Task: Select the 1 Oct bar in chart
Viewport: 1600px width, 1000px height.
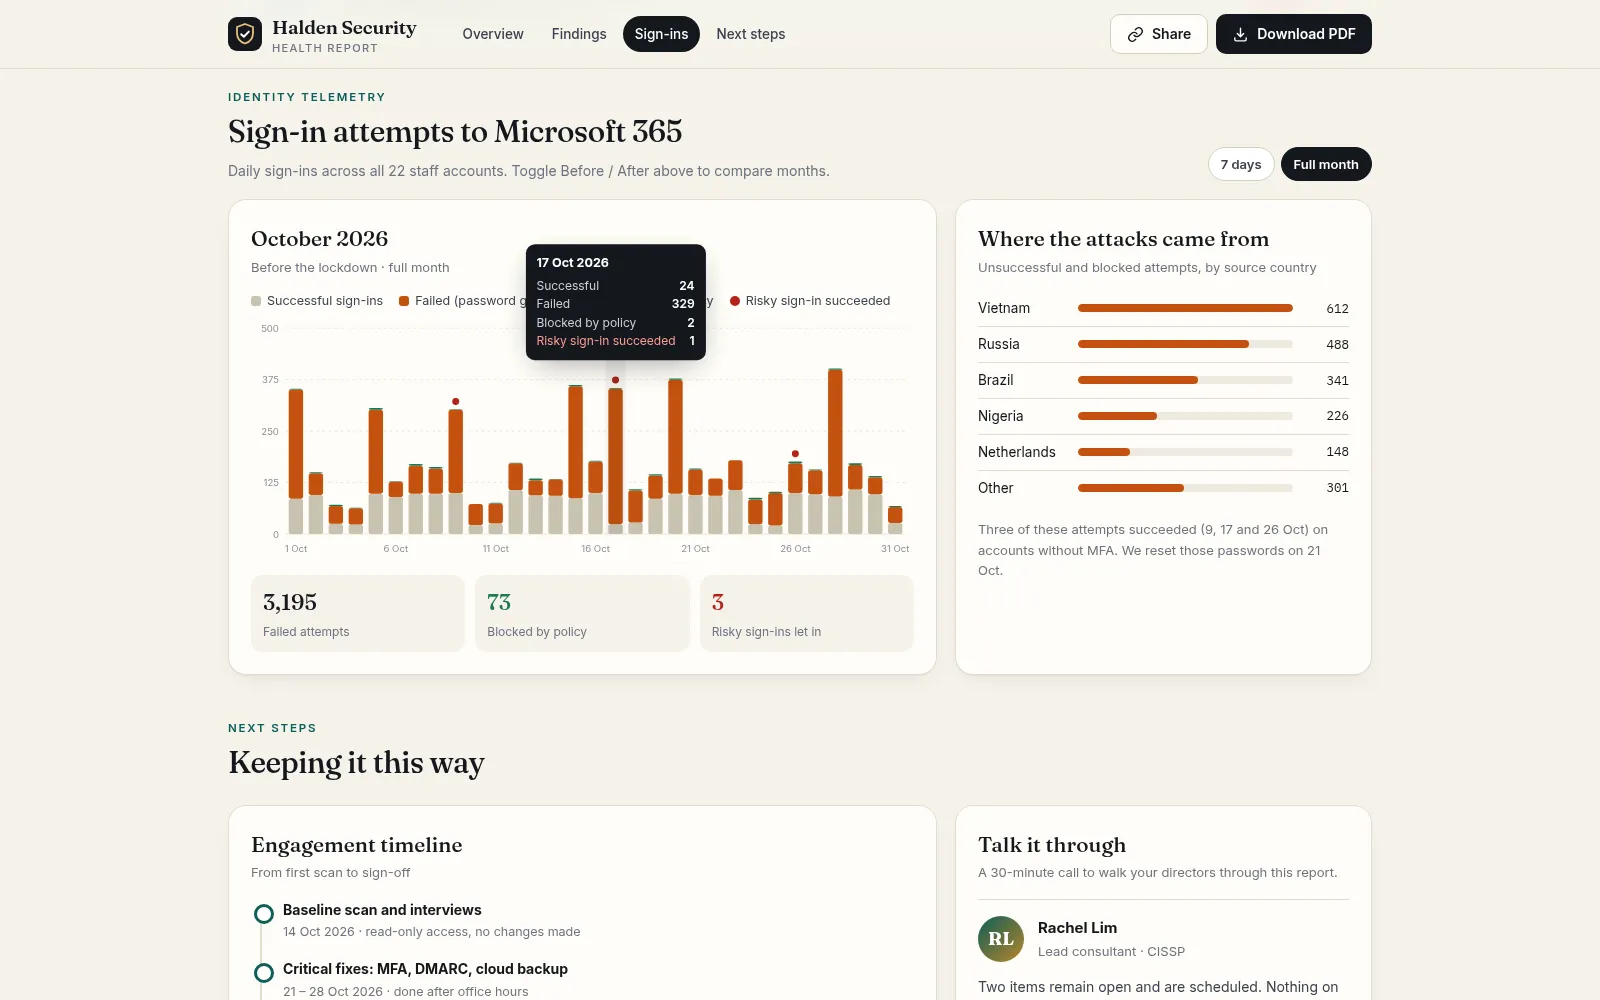Action: (296, 461)
